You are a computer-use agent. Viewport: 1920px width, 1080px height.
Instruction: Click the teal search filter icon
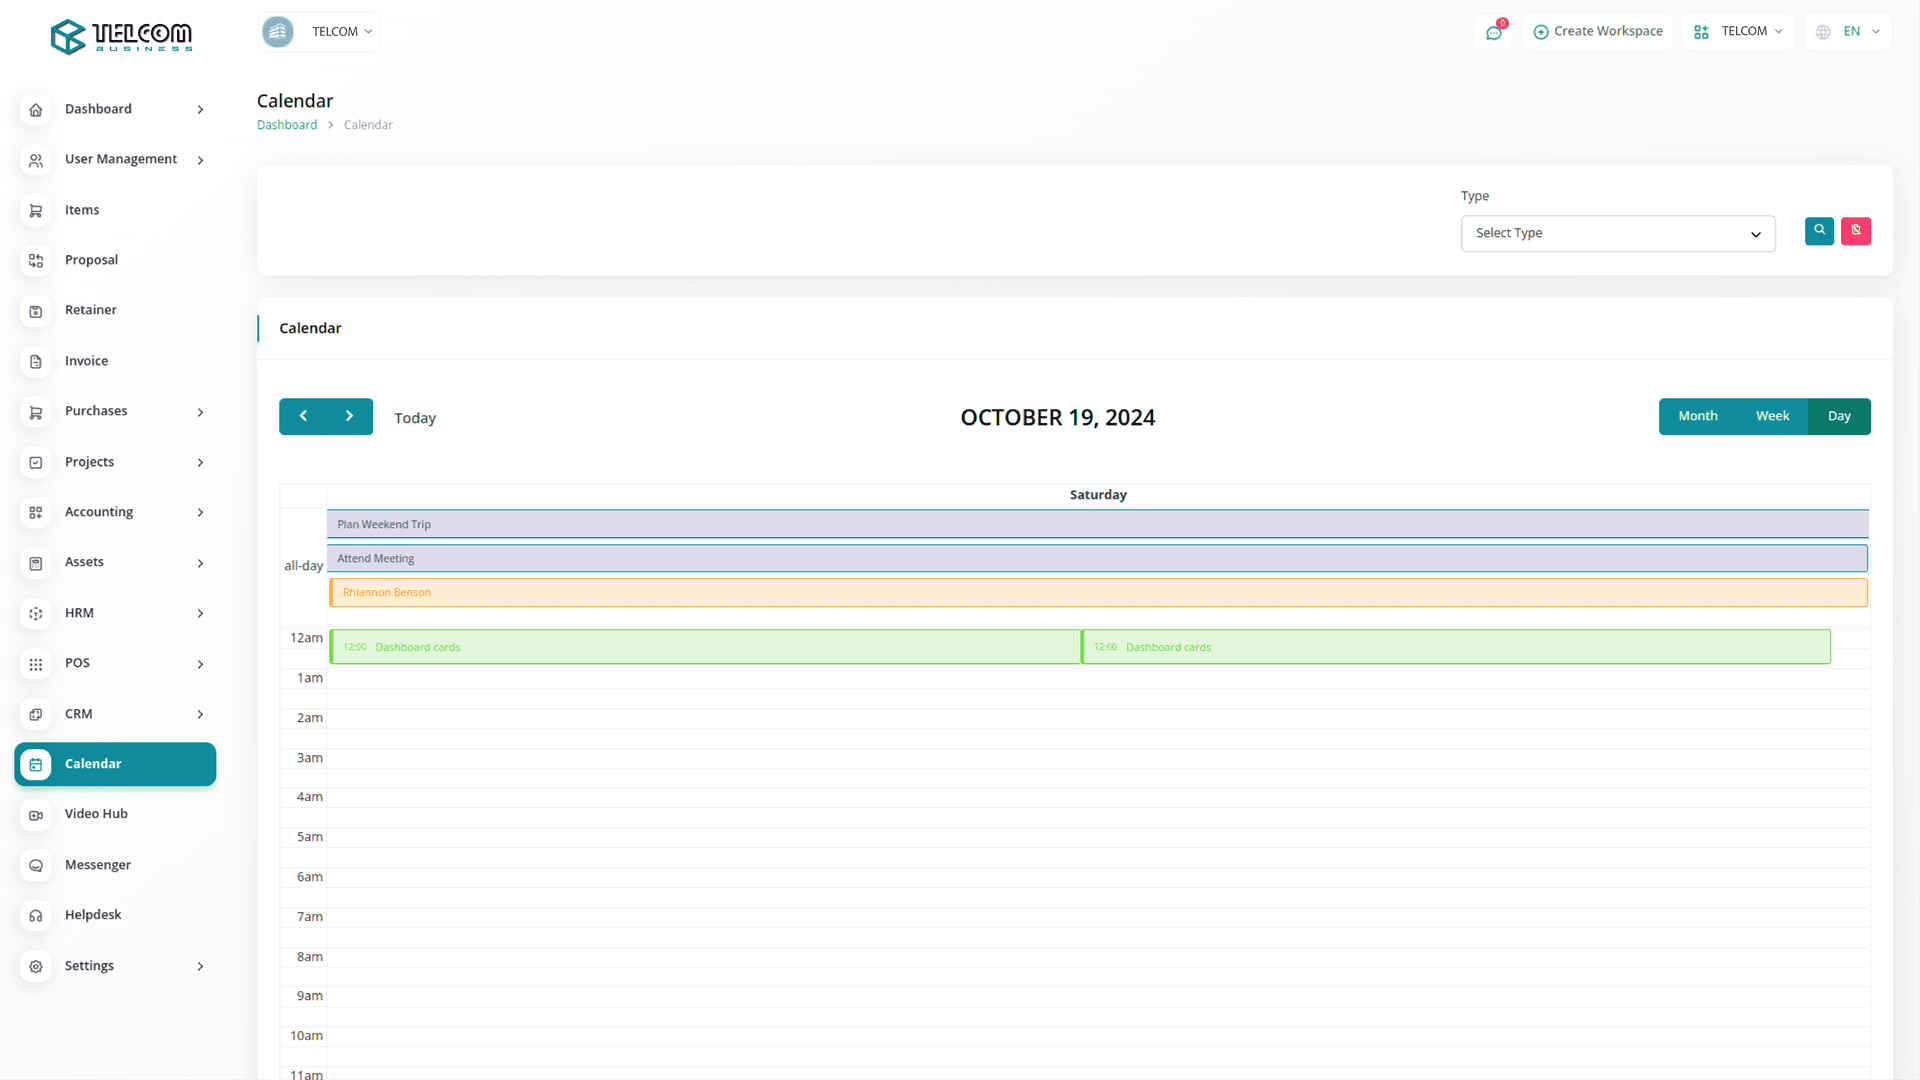[1819, 231]
